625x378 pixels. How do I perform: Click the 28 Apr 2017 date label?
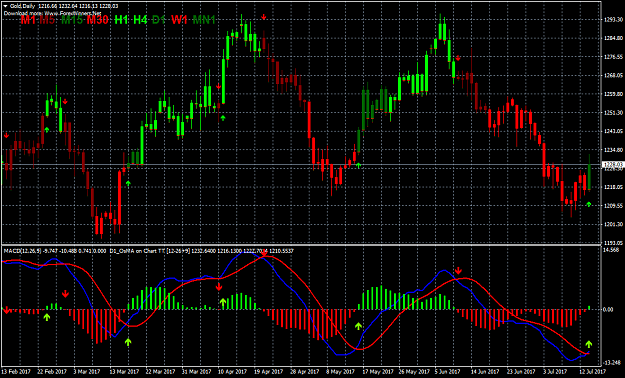[305, 371]
